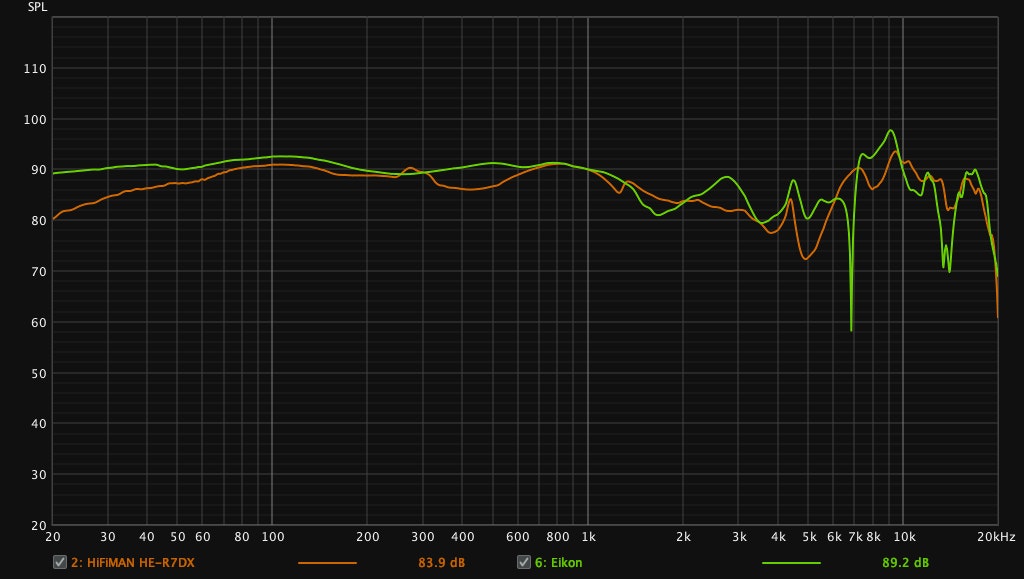This screenshot has height=579, width=1024.
Task: Click the 60 dB vertical axis label
Action: pos(38,322)
